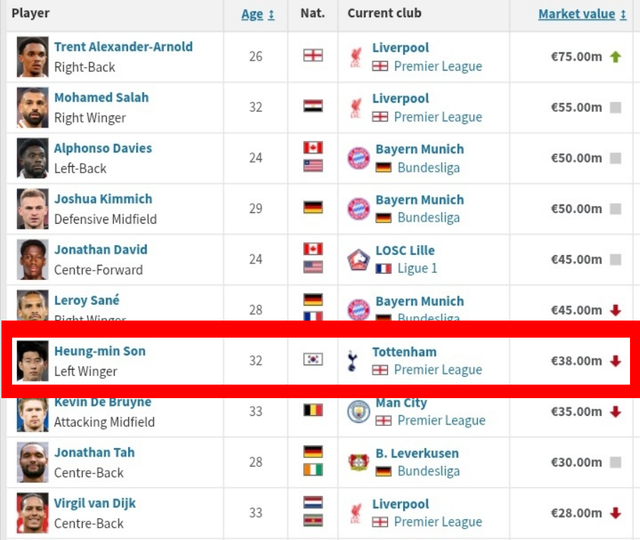Click Virgil van Dijk's player photo
This screenshot has width=640, height=540.
[x=33, y=513]
